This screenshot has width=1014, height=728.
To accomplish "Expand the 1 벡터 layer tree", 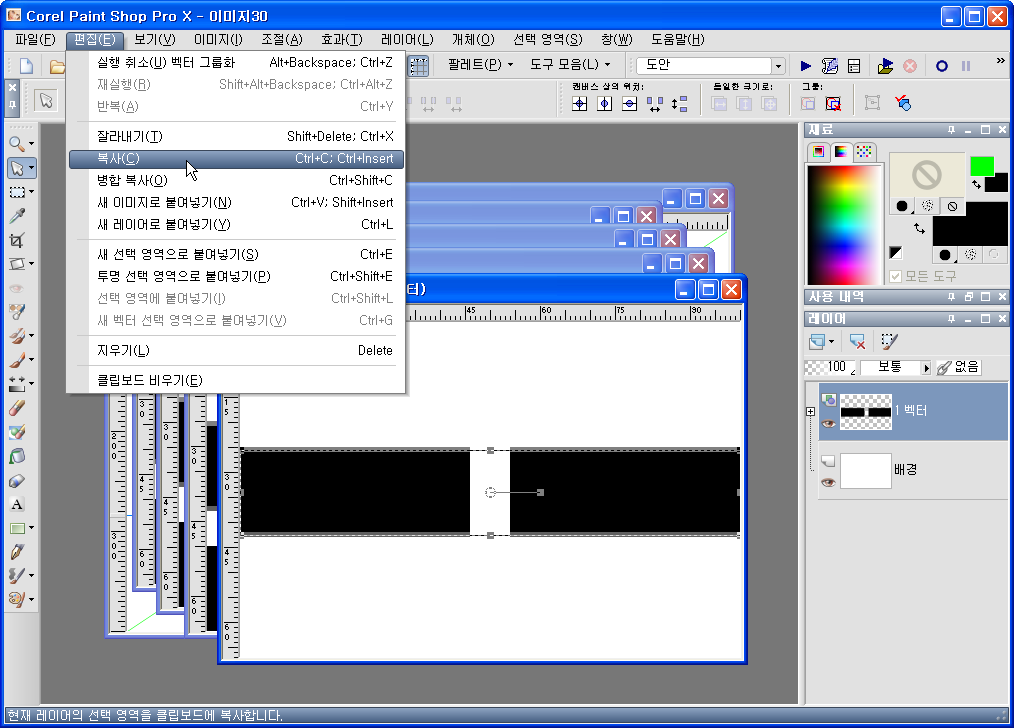I will (810, 411).
